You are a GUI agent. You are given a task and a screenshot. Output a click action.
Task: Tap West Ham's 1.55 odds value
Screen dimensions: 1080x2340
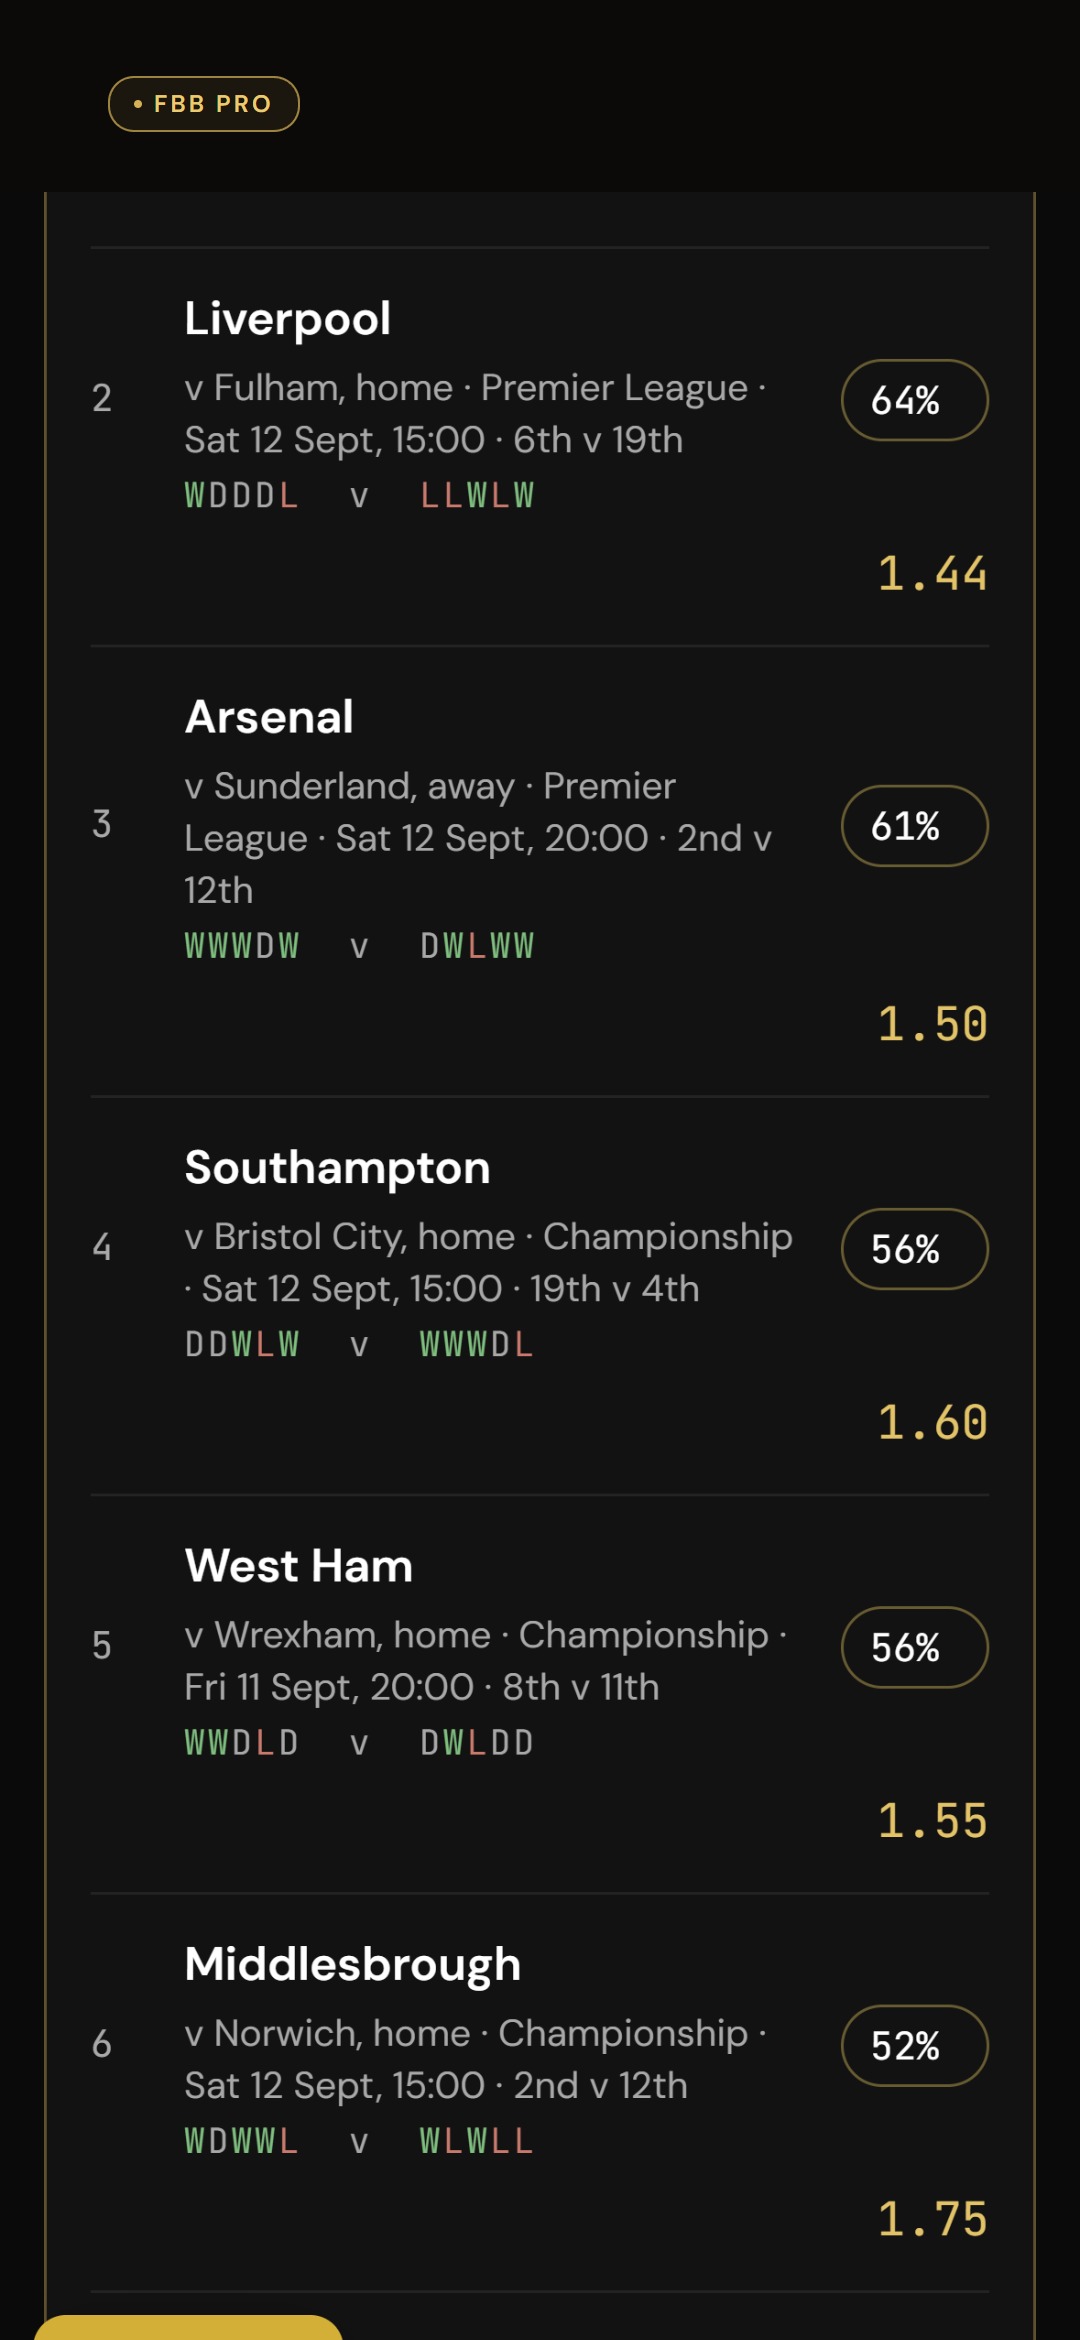click(932, 1821)
